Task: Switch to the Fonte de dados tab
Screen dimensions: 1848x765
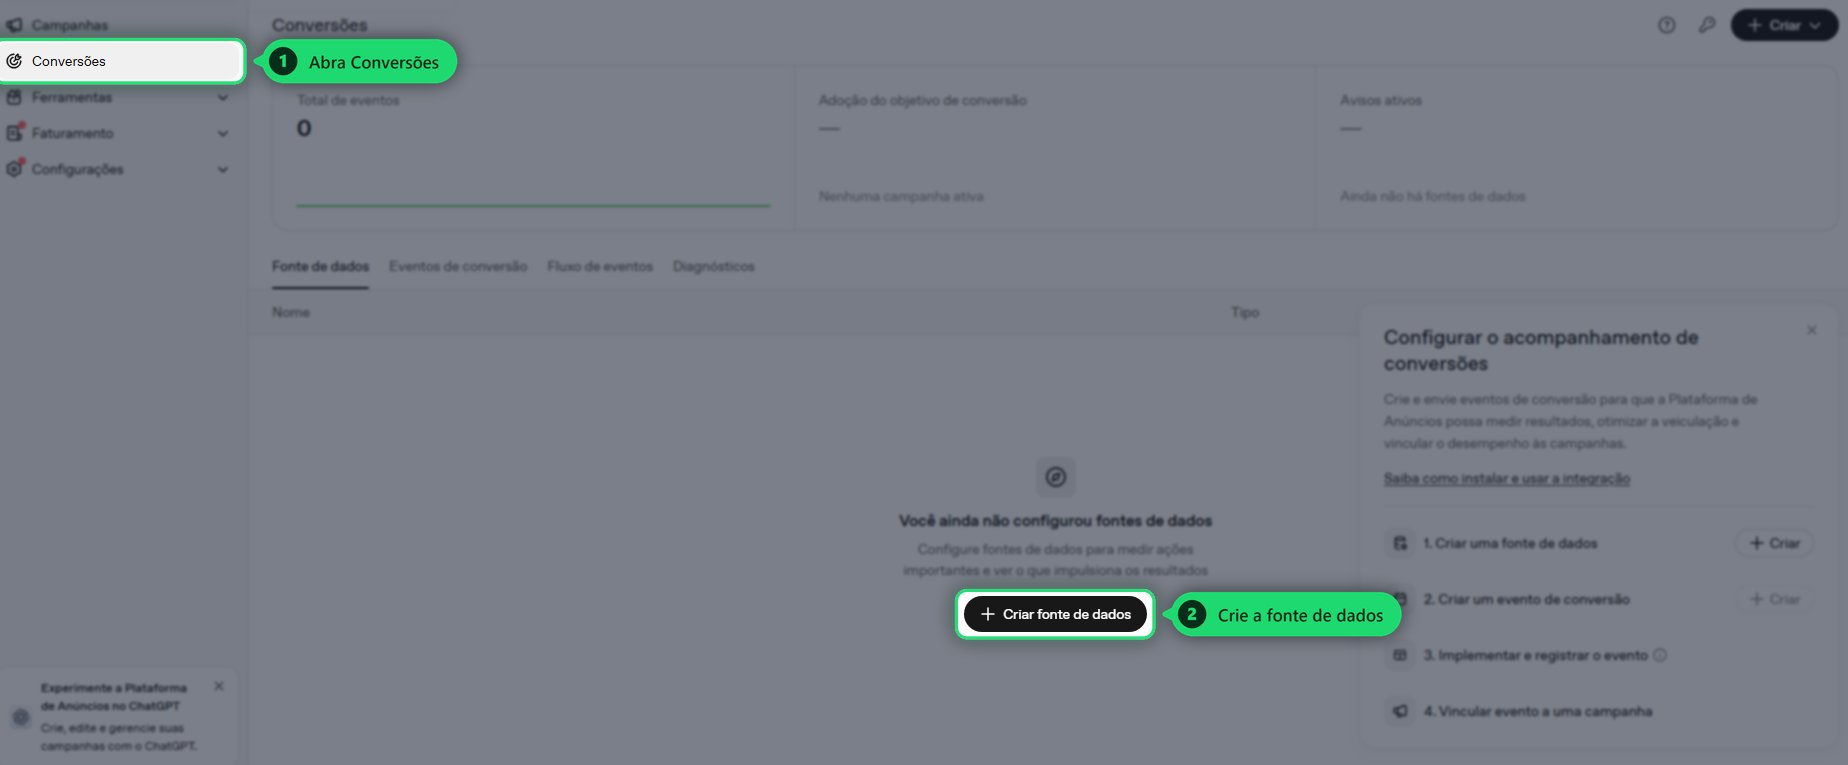Action: point(320,267)
